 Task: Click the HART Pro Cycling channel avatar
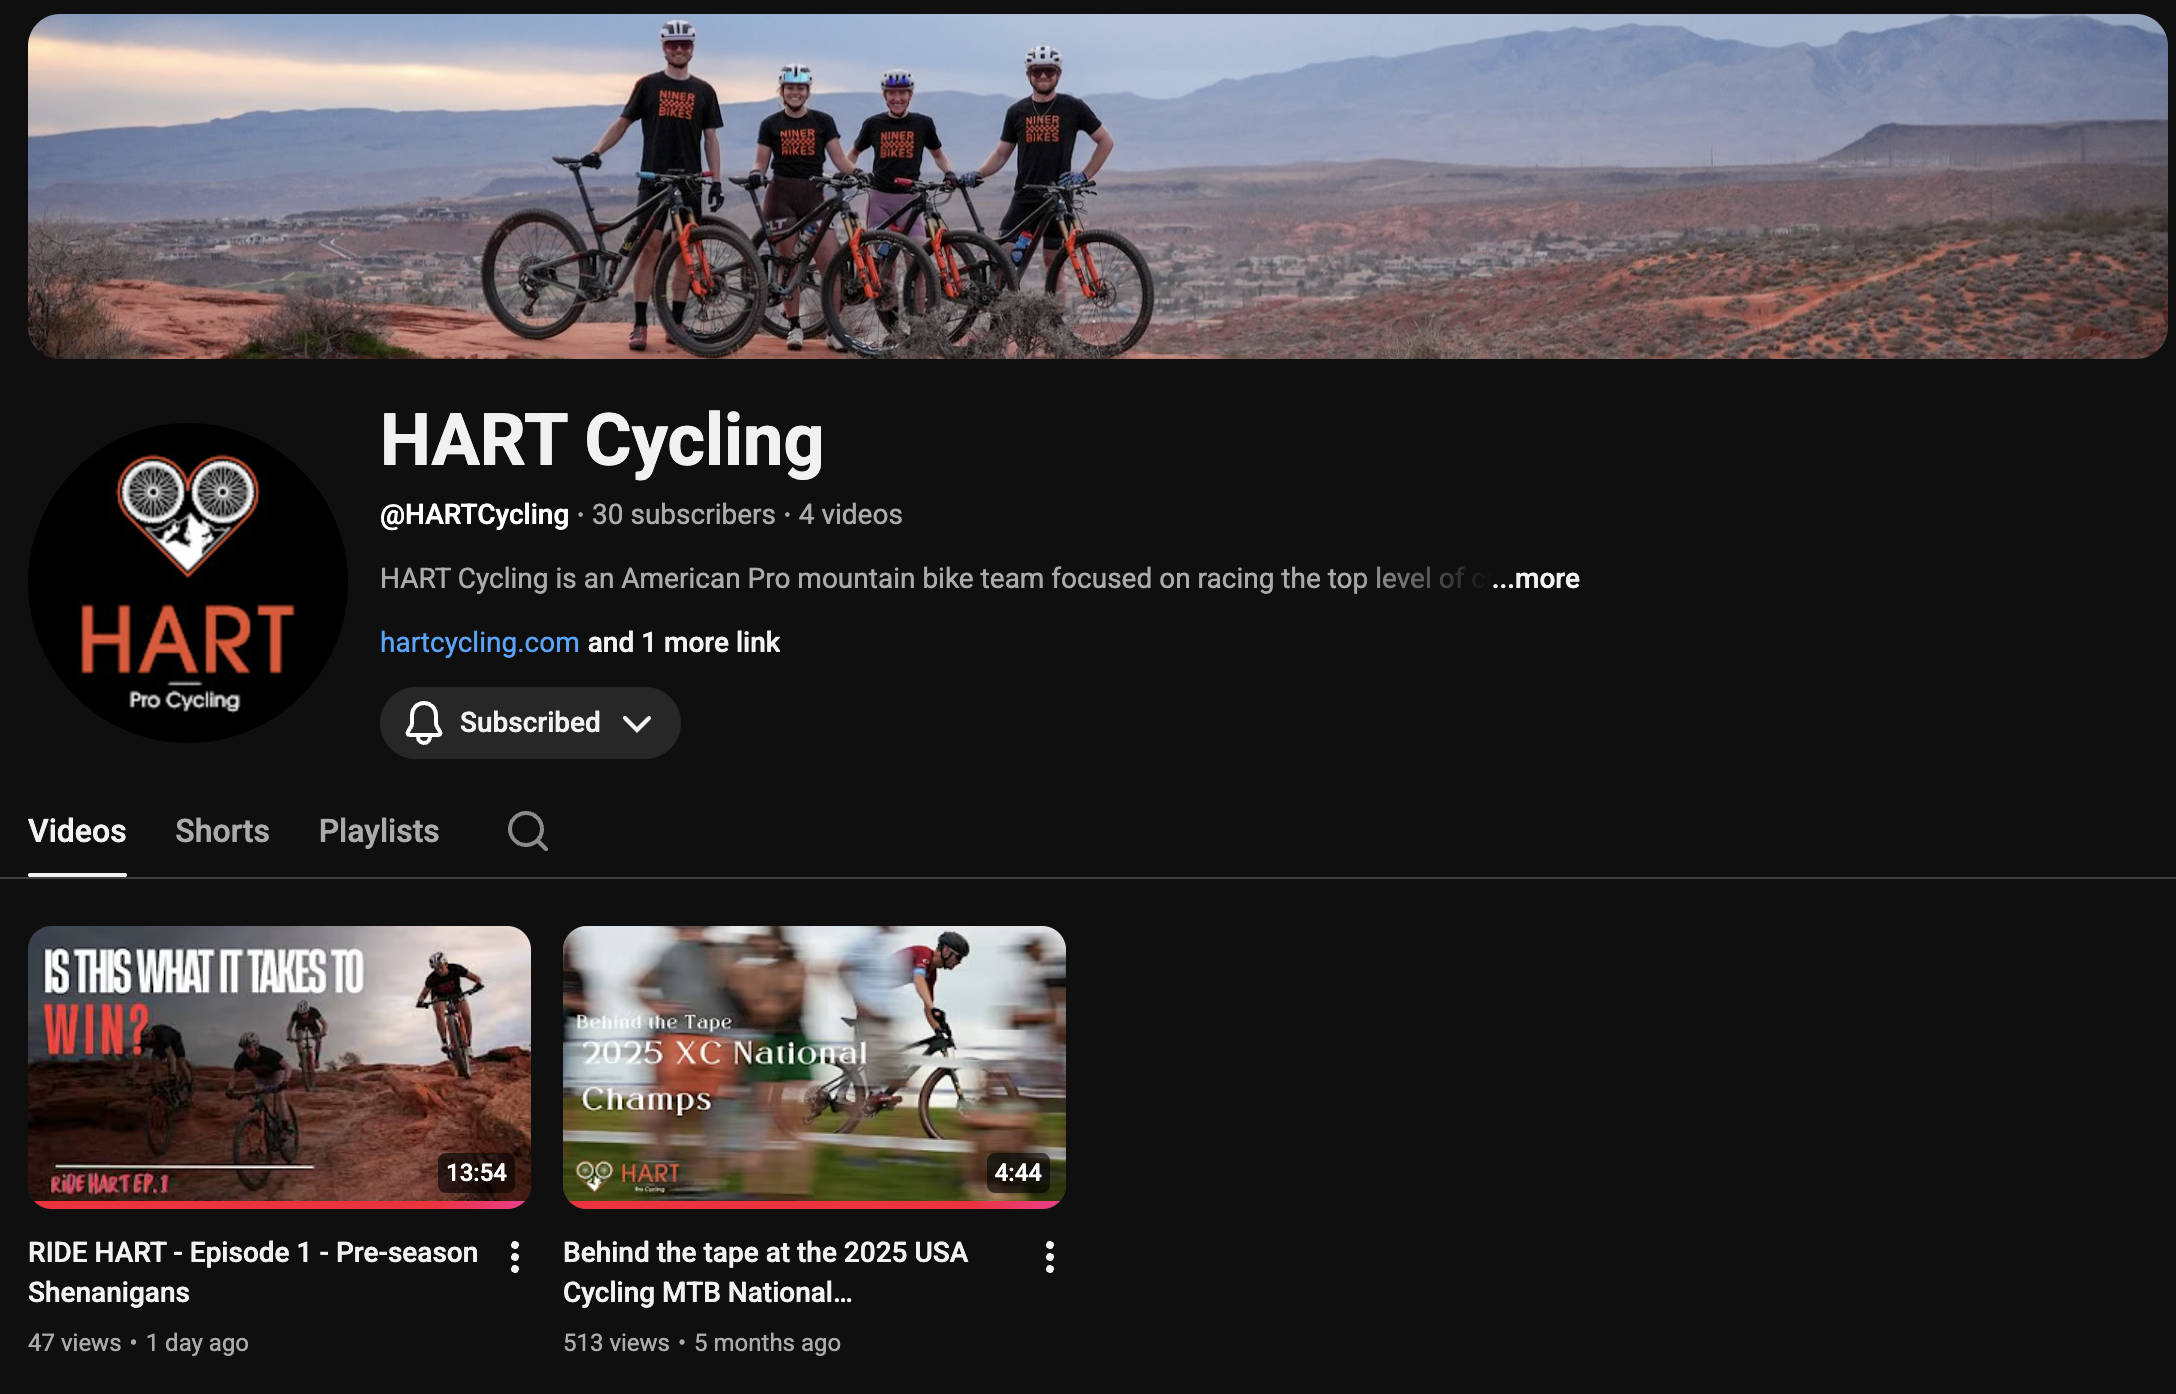pyautogui.click(x=187, y=583)
